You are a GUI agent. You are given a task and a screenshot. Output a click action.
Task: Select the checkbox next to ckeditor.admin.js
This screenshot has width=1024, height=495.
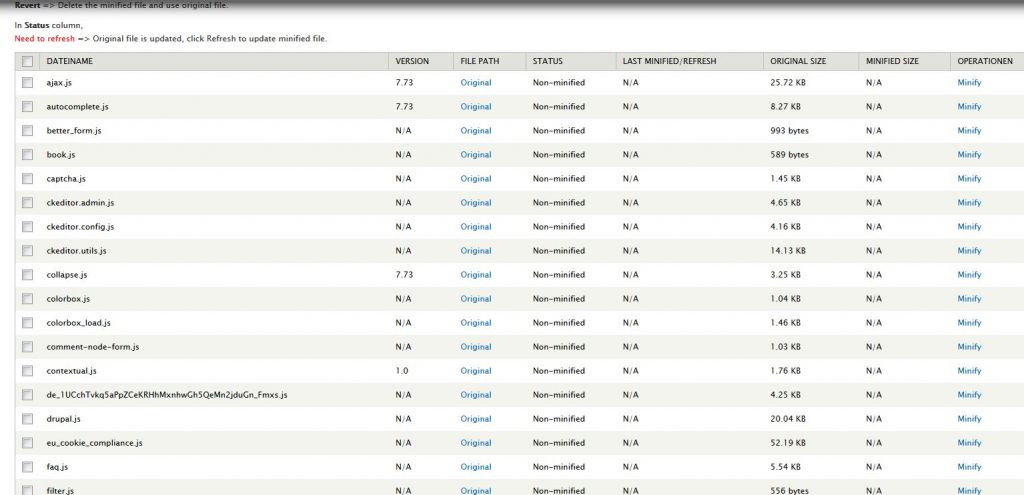(27, 203)
